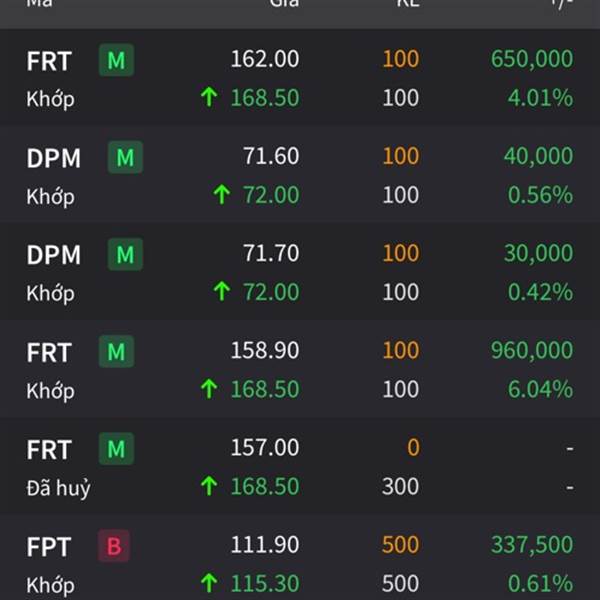Click the Đã huỷ status label
The image size is (600, 600).
[x=58, y=488]
